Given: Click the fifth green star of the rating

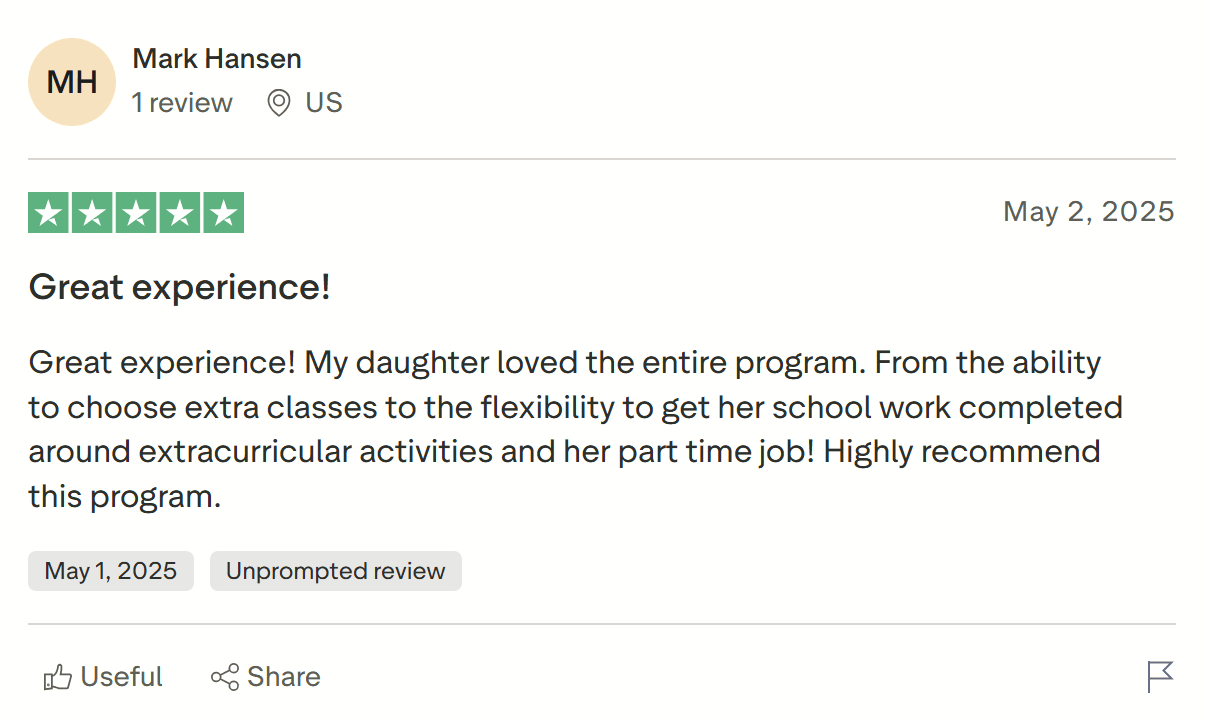Looking at the screenshot, I should (226, 212).
